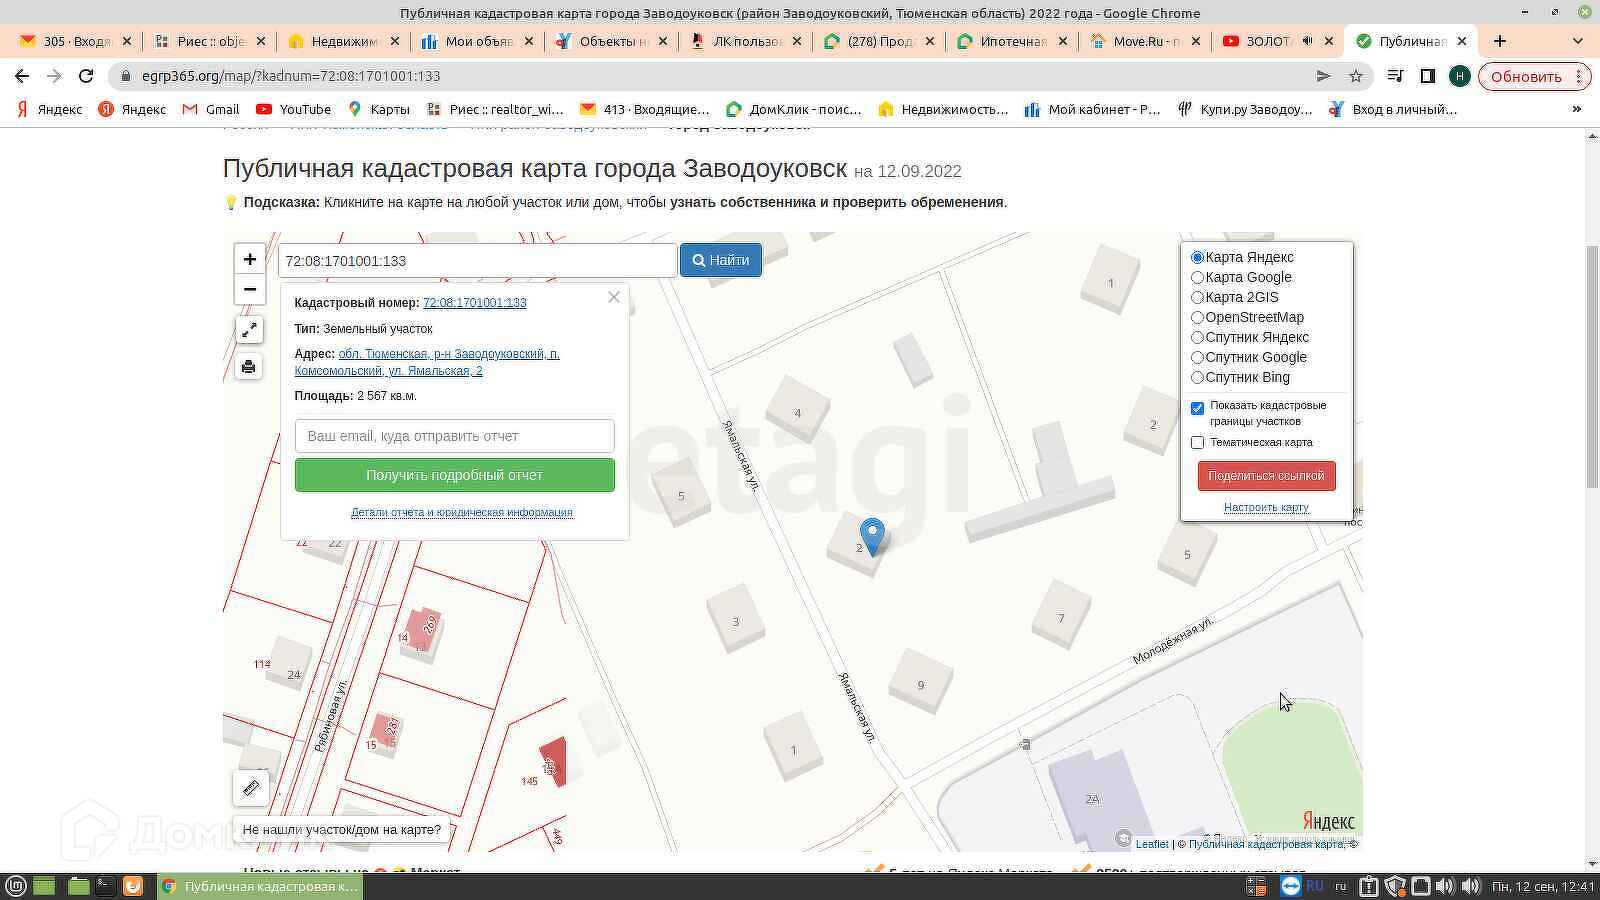Open the Ипотечная browser tab
The width and height of the screenshot is (1600, 900).
(1012, 41)
